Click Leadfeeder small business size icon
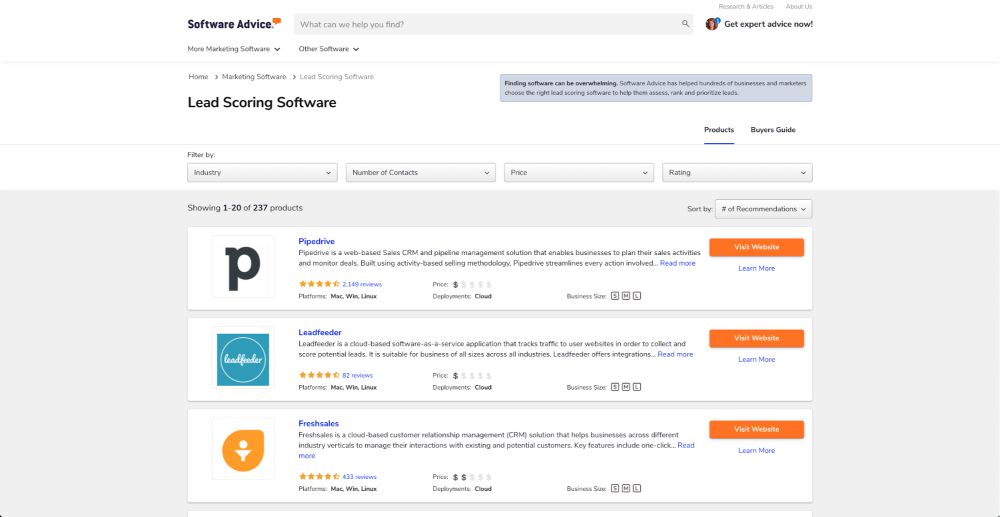Image resolution: width=1000 pixels, height=517 pixels. (x=615, y=387)
